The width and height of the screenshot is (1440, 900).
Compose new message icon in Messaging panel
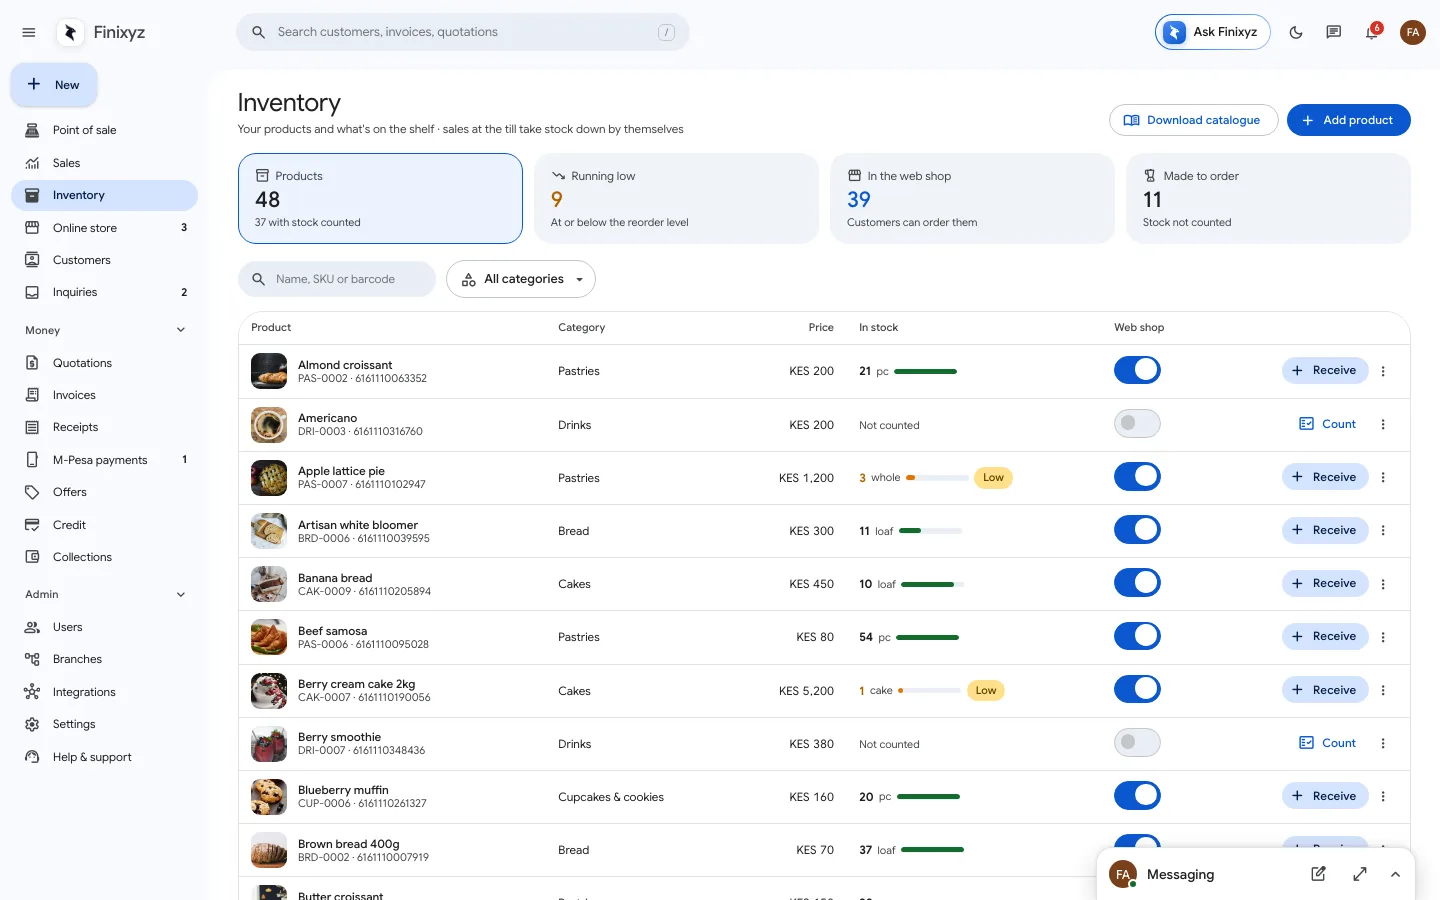[1318, 874]
